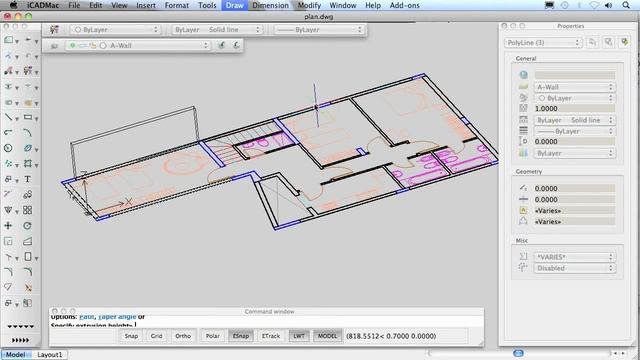
Task: Select the Explode tool (orange icon)
Action: tap(28, 288)
